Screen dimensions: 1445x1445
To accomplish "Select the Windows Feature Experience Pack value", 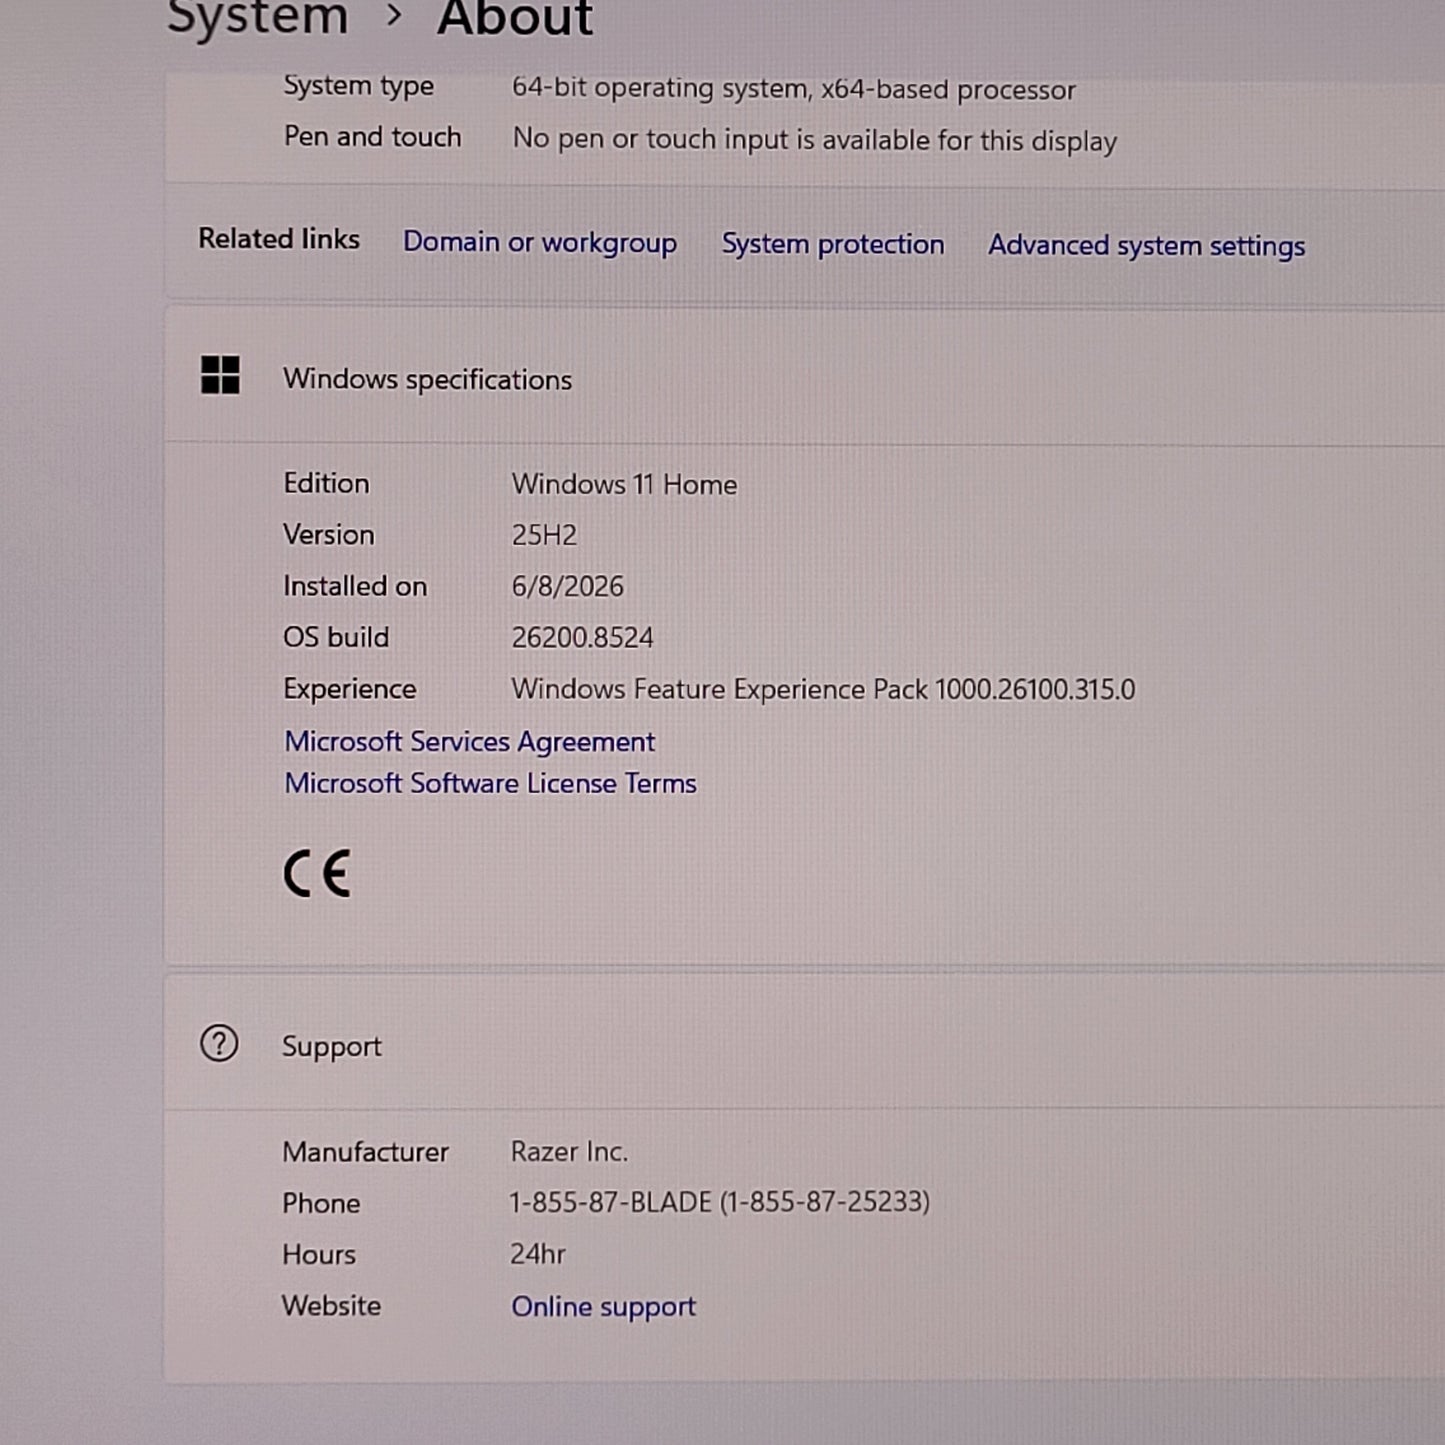I will 824,690.
